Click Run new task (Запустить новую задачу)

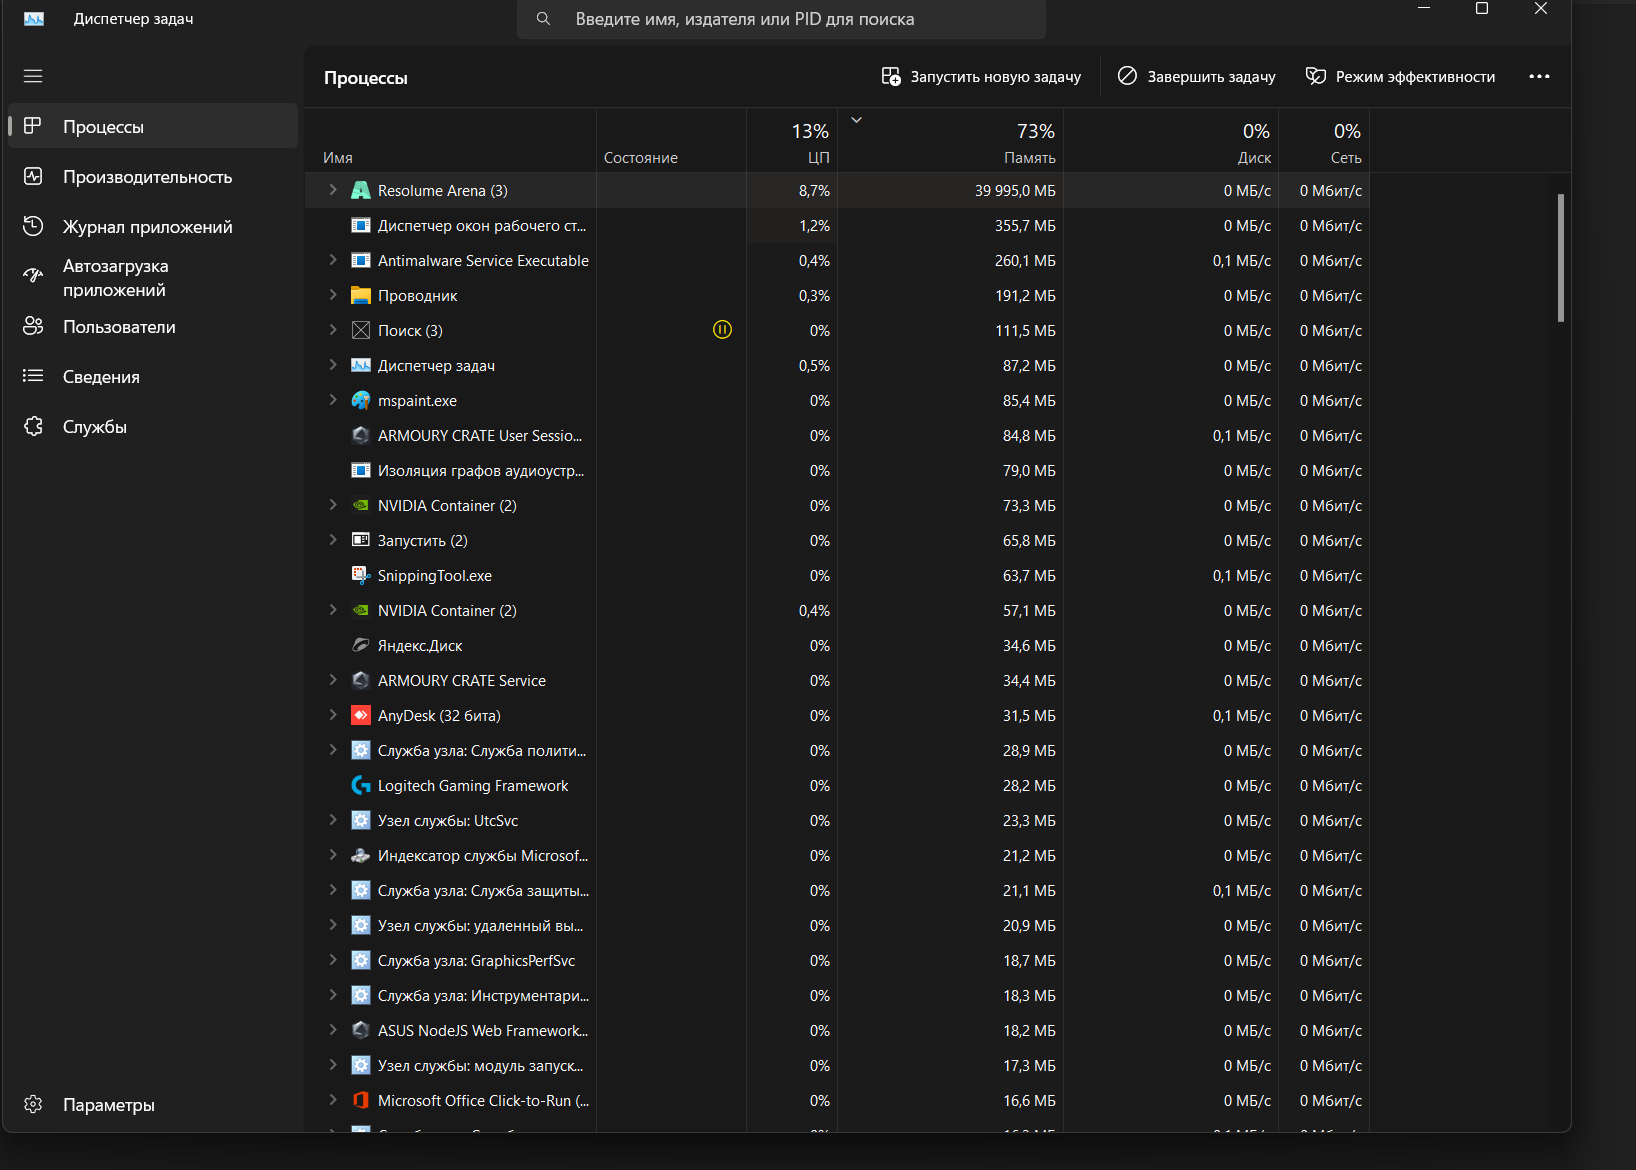click(x=981, y=77)
